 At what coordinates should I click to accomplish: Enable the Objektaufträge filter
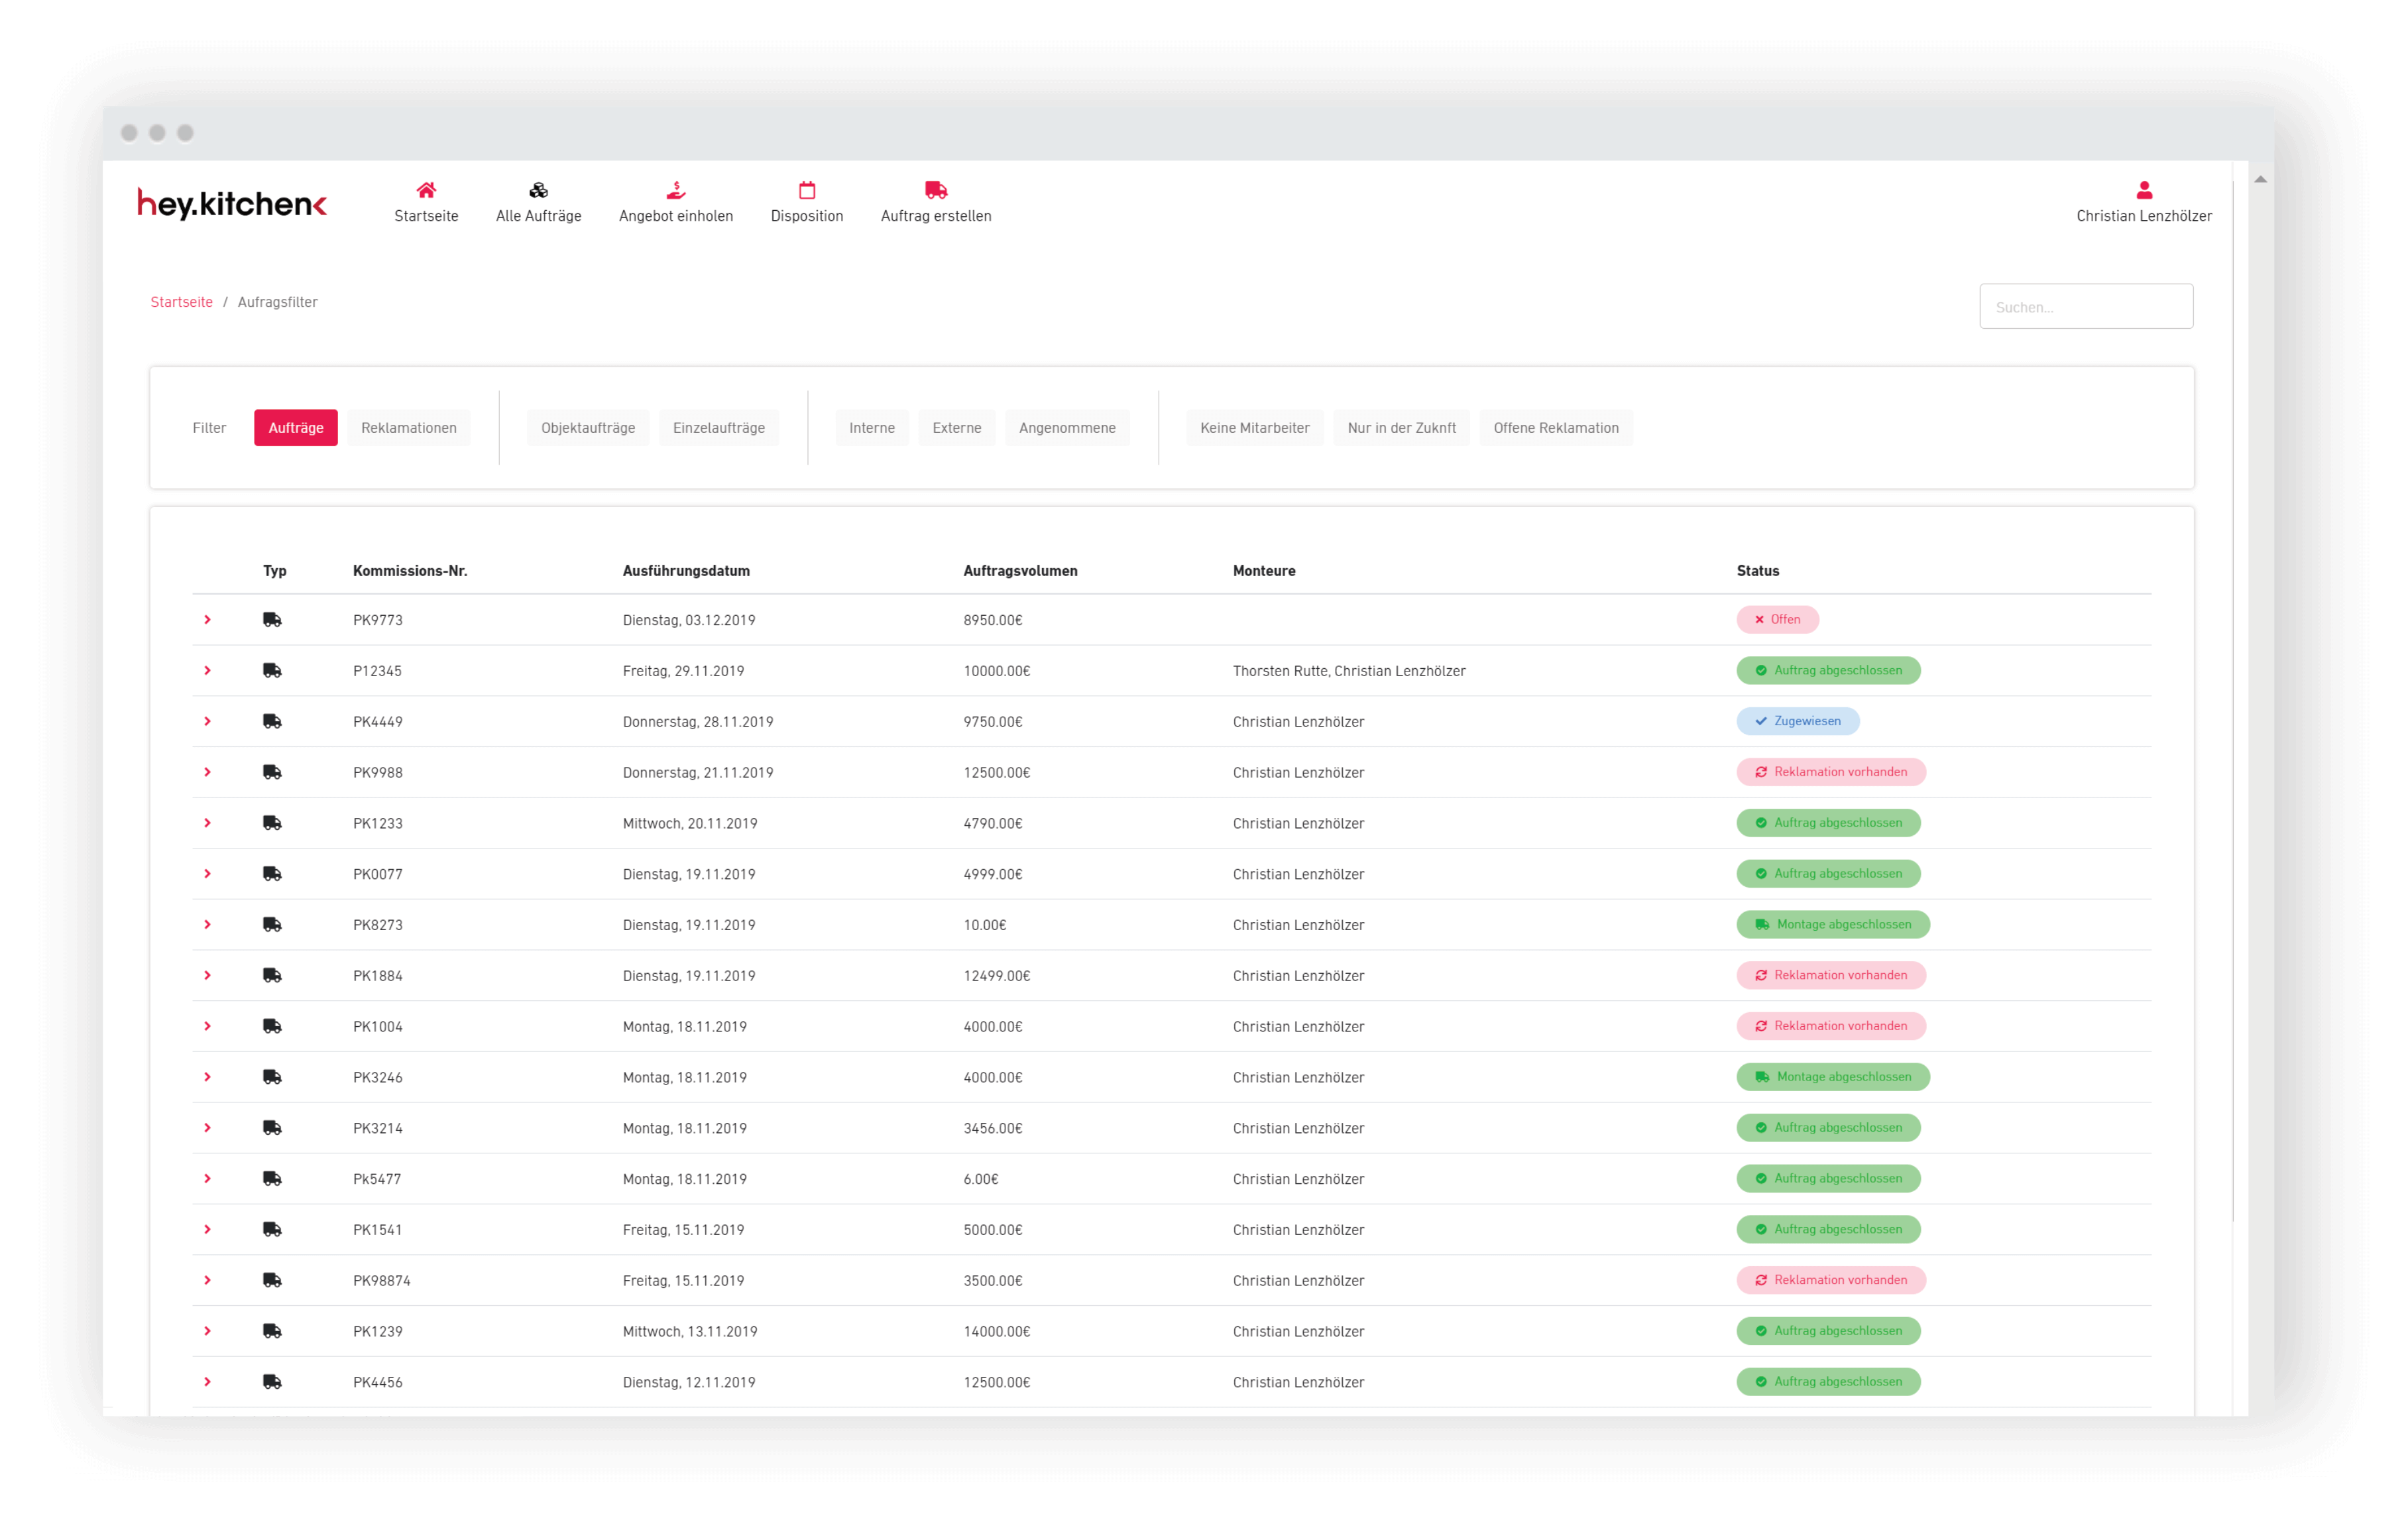[588, 428]
